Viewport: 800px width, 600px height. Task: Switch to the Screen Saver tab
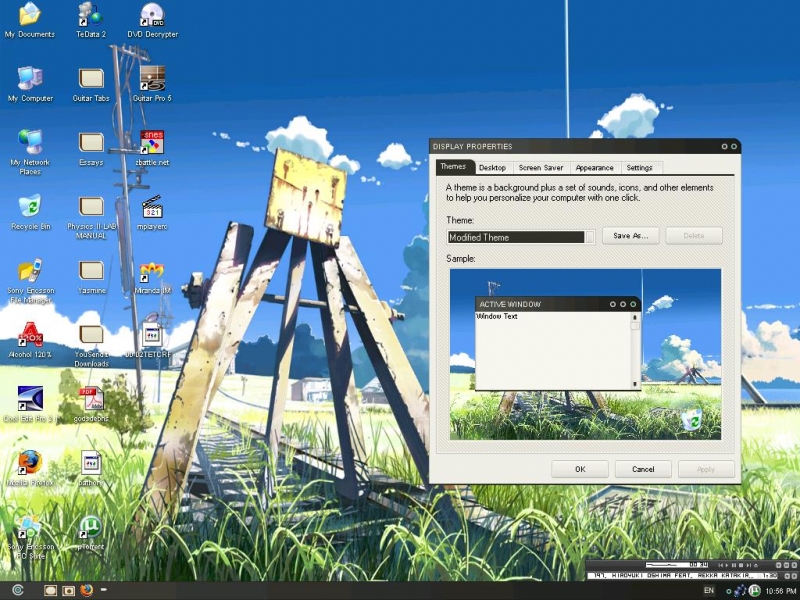click(541, 168)
